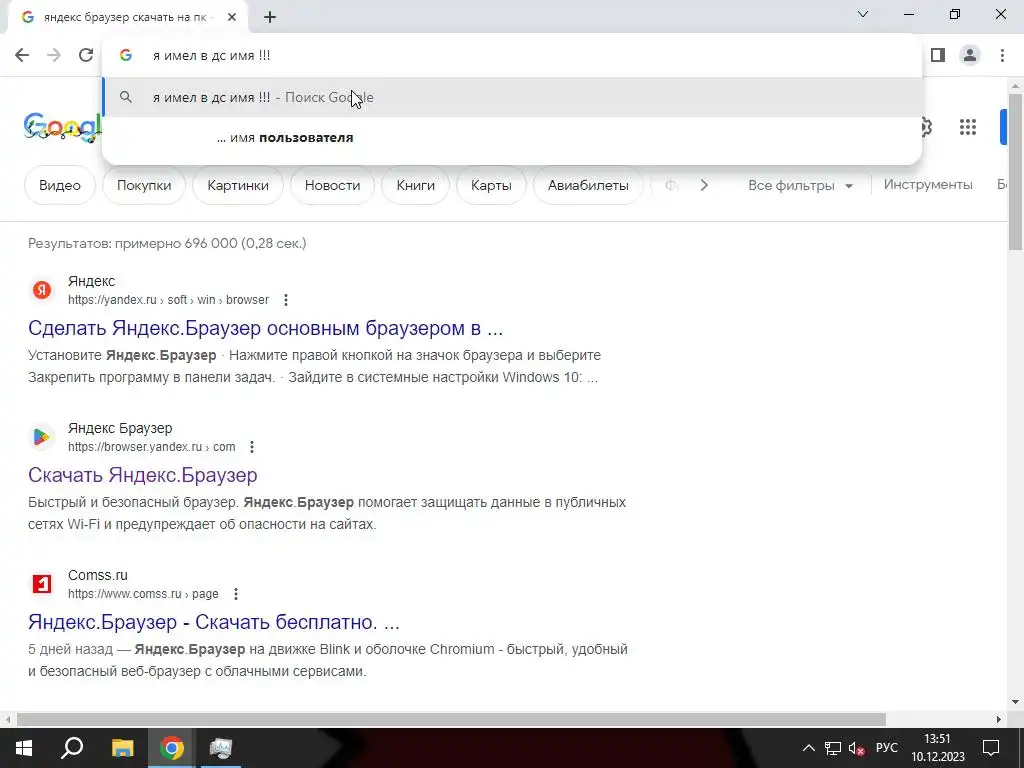Screen dimensions: 1024x768
Task: Open three-dot options for browser.yandex.ru result
Action: [251, 447]
